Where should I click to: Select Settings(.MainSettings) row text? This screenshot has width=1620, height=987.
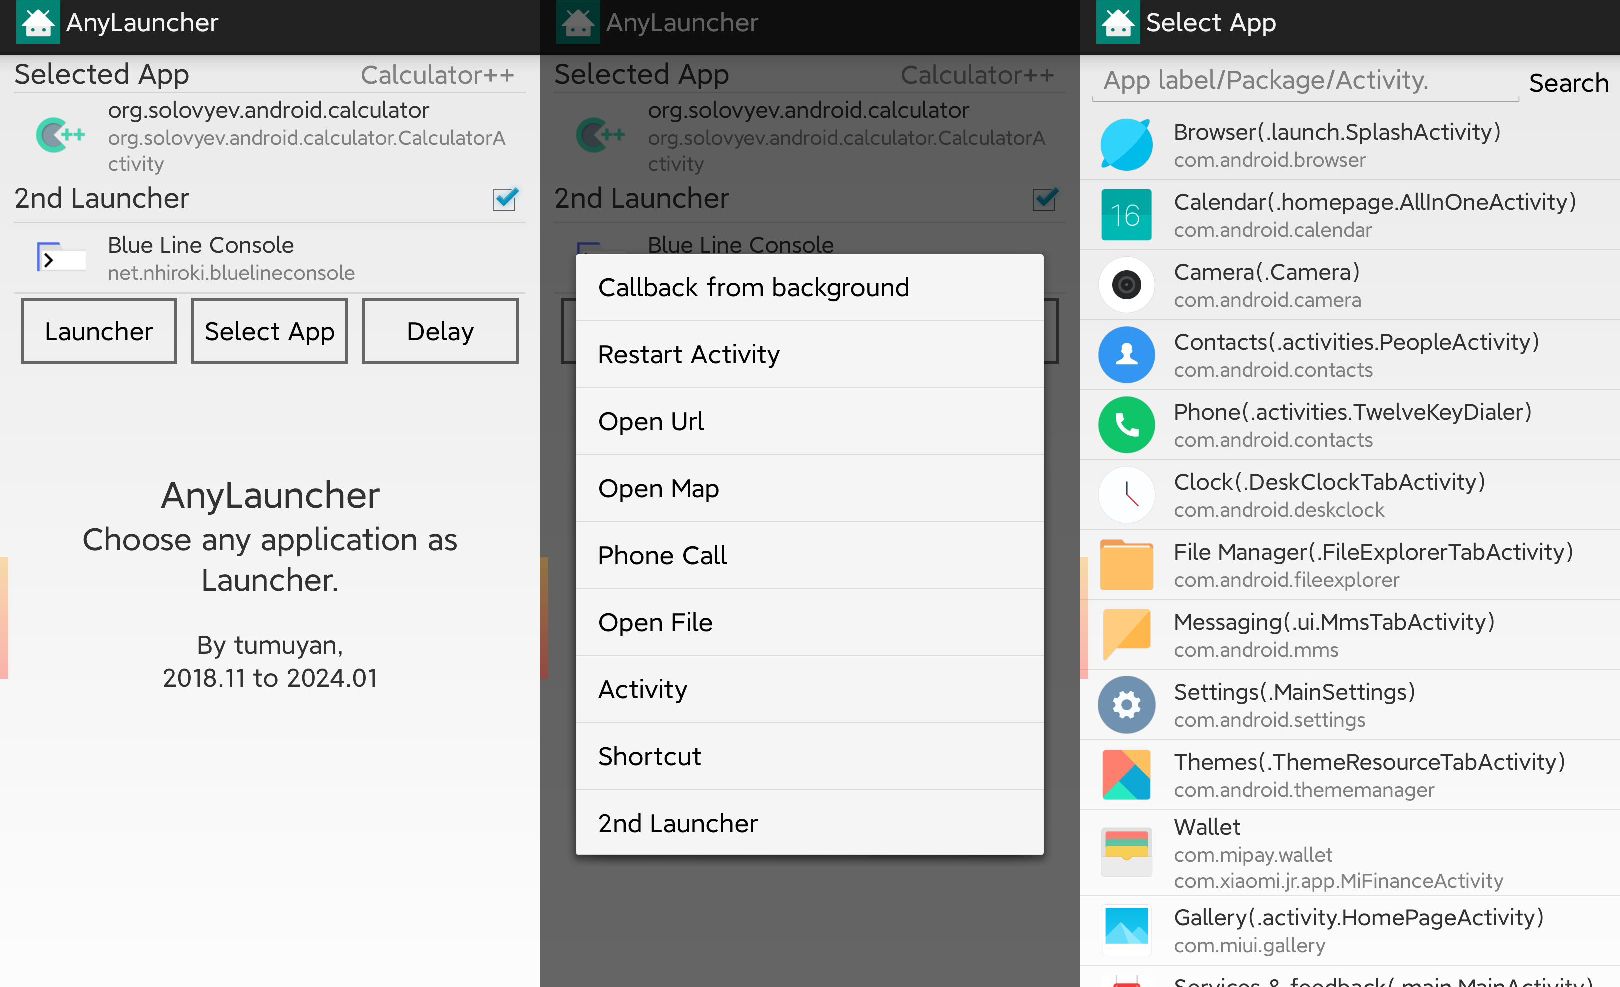click(x=1294, y=692)
